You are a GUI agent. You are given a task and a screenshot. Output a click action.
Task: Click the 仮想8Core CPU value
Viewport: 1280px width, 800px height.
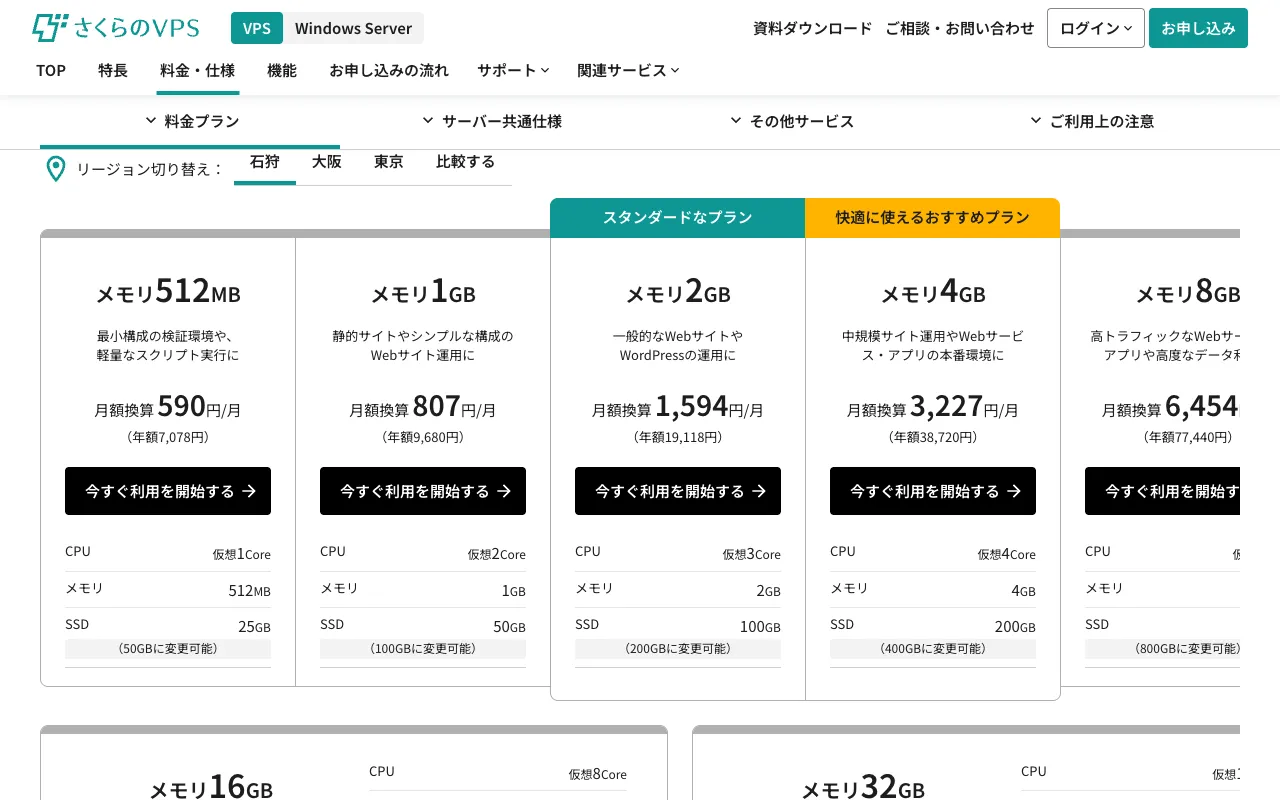[x=598, y=774]
